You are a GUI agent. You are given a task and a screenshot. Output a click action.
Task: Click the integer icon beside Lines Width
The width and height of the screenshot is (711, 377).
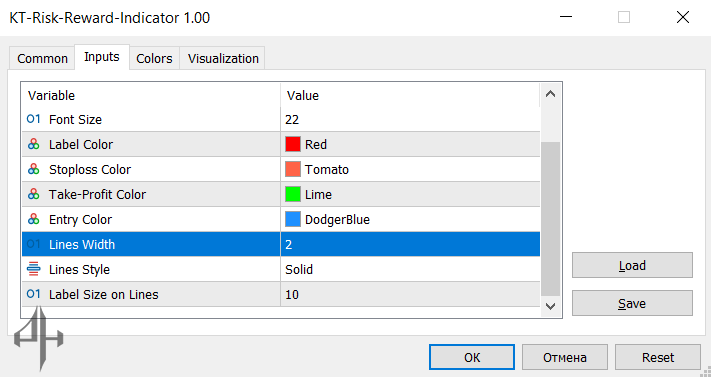34,244
